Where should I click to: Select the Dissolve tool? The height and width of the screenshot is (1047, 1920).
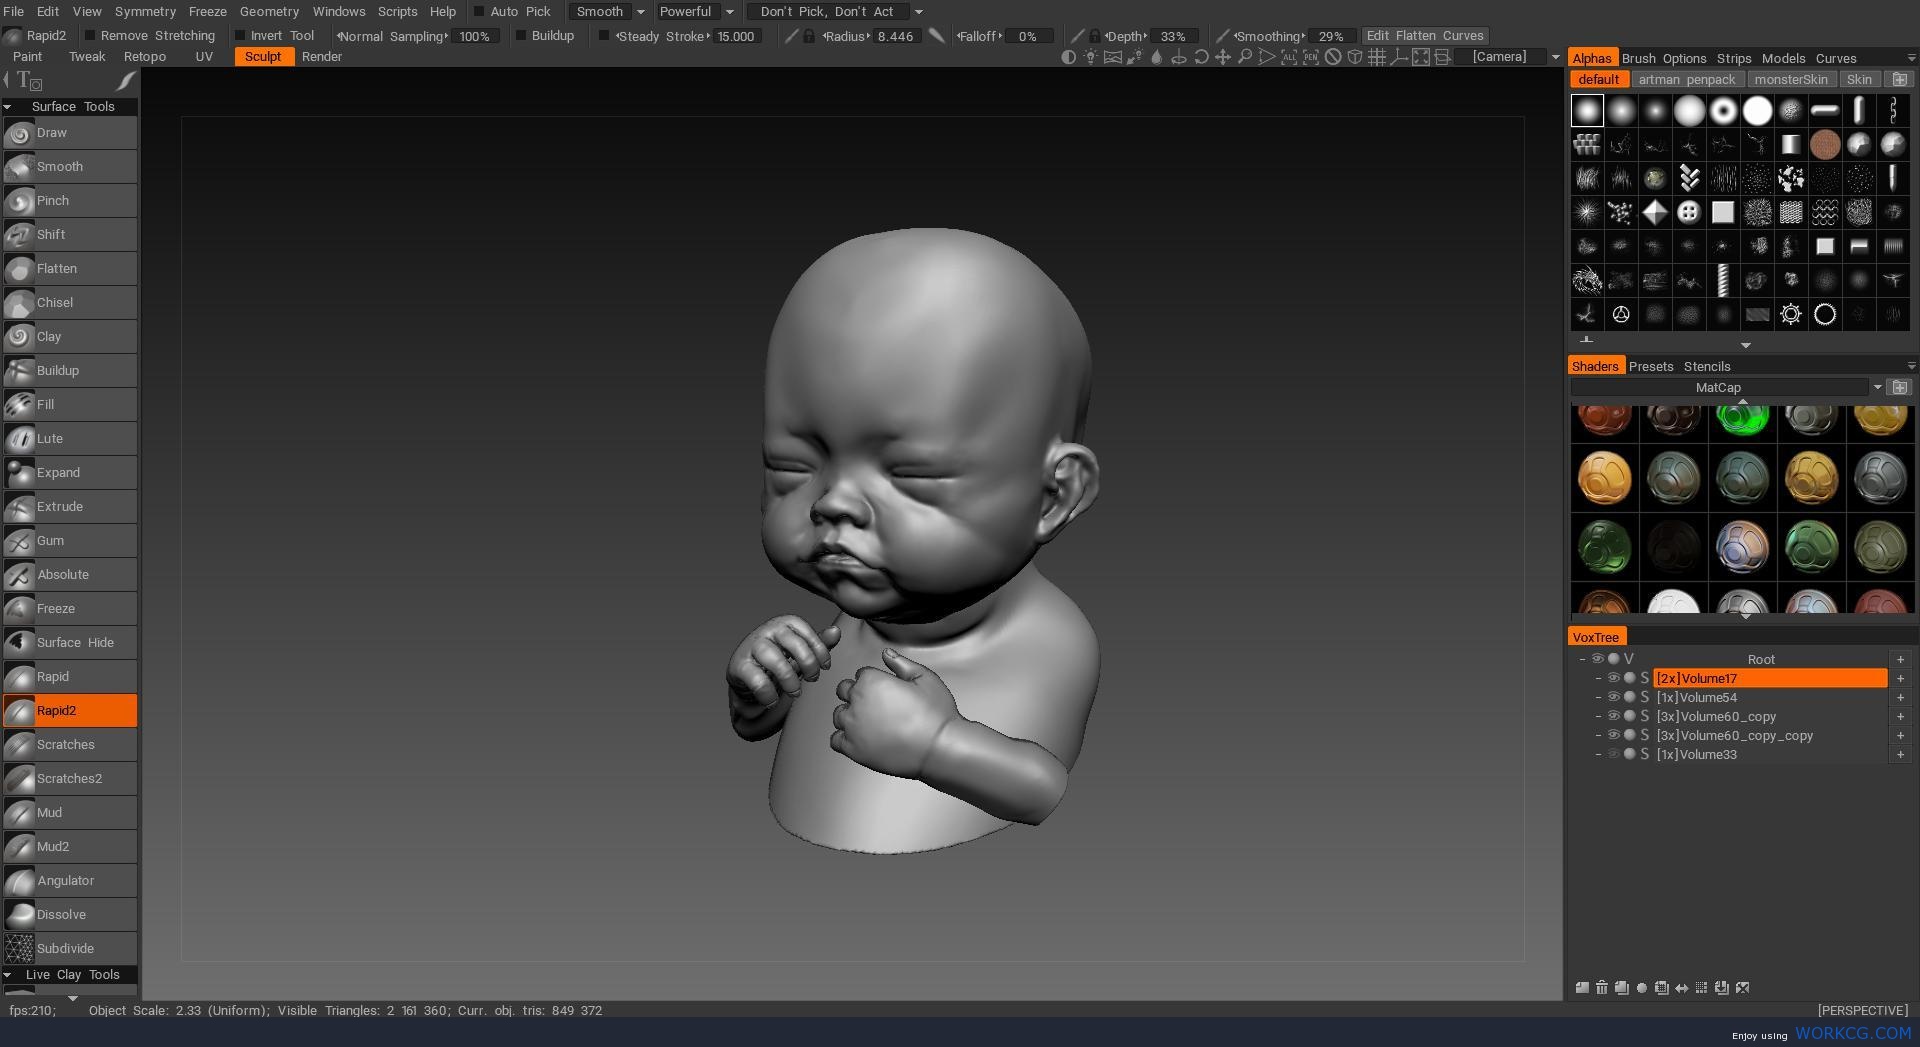[x=70, y=915]
